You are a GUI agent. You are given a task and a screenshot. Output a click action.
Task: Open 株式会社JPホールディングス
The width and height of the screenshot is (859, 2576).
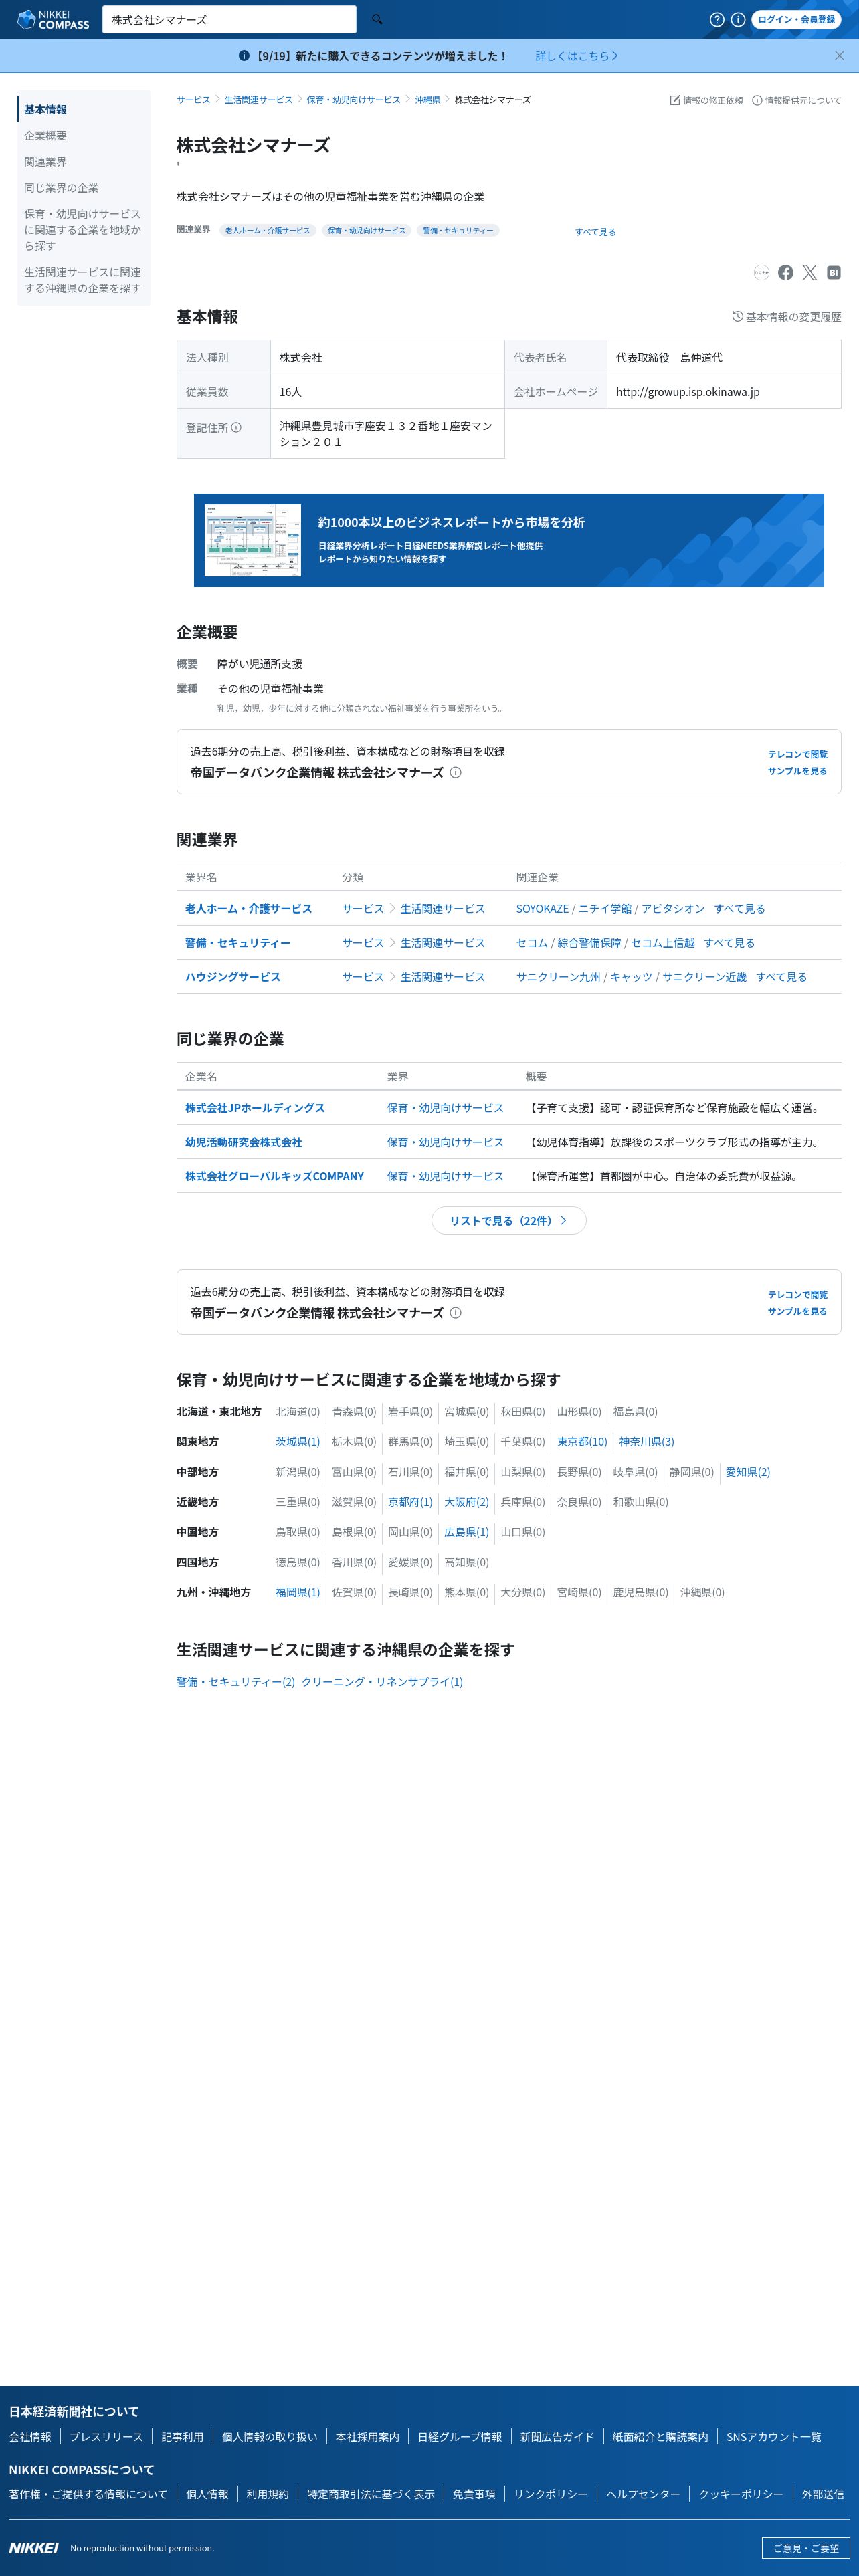254,1108
